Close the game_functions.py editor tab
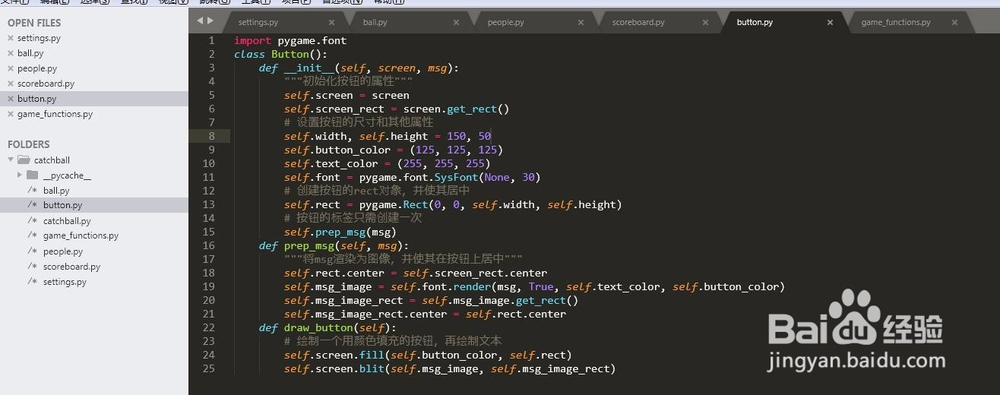1000x395 pixels. pyautogui.click(x=954, y=22)
